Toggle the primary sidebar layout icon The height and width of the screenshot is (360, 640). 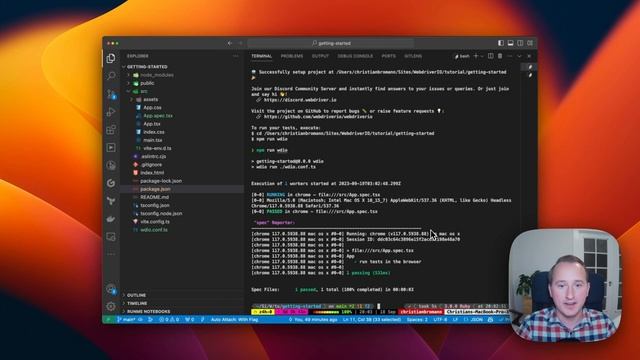coord(501,43)
